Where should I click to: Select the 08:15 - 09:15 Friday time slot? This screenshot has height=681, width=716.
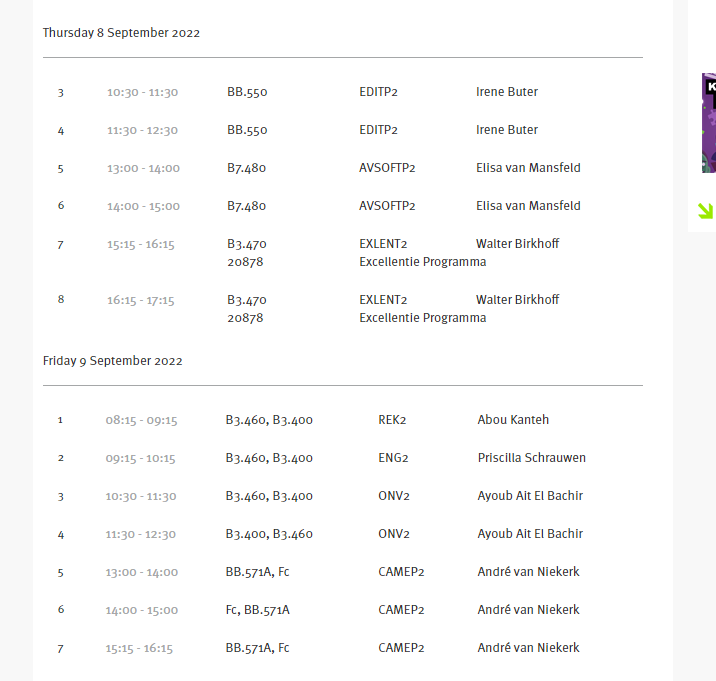[141, 420]
